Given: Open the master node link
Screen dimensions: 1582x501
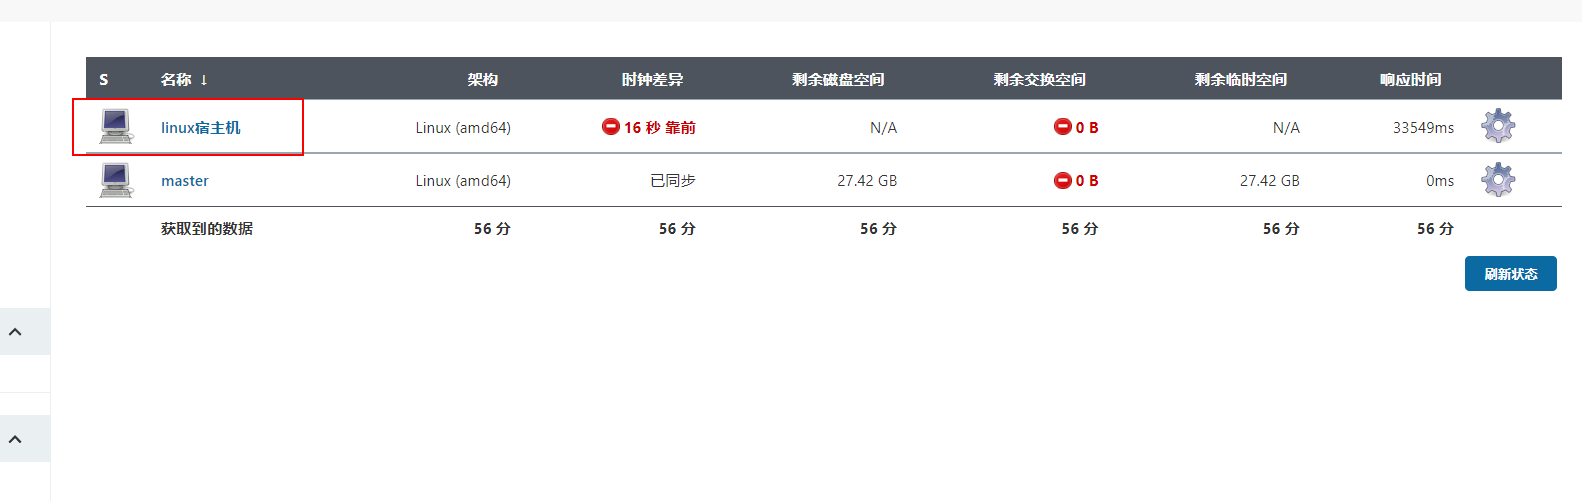Looking at the screenshot, I should [x=185, y=181].
